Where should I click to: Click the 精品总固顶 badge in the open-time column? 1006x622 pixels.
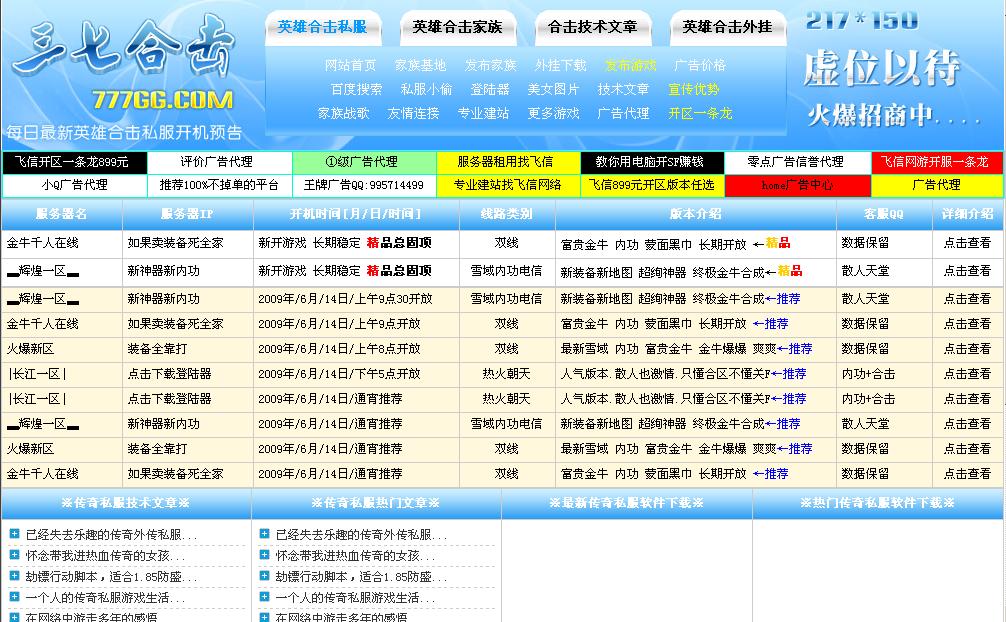[396, 244]
